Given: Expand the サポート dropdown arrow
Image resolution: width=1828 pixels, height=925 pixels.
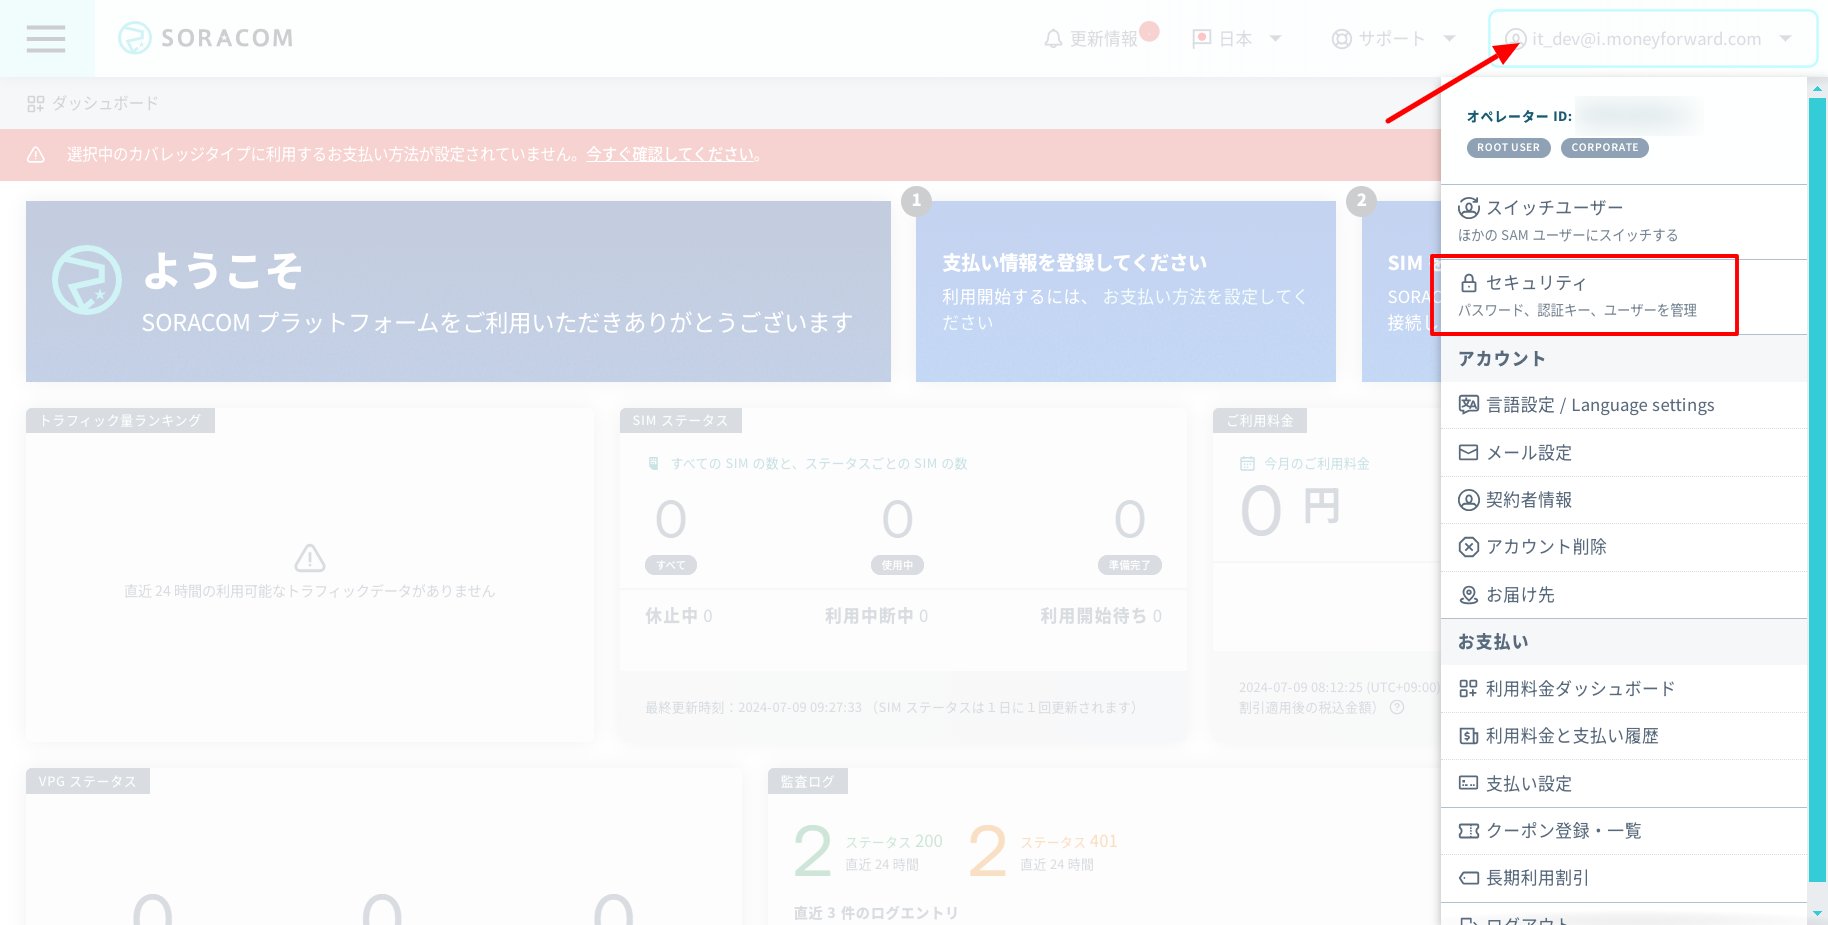Looking at the screenshot, I should pos(1449,39).
